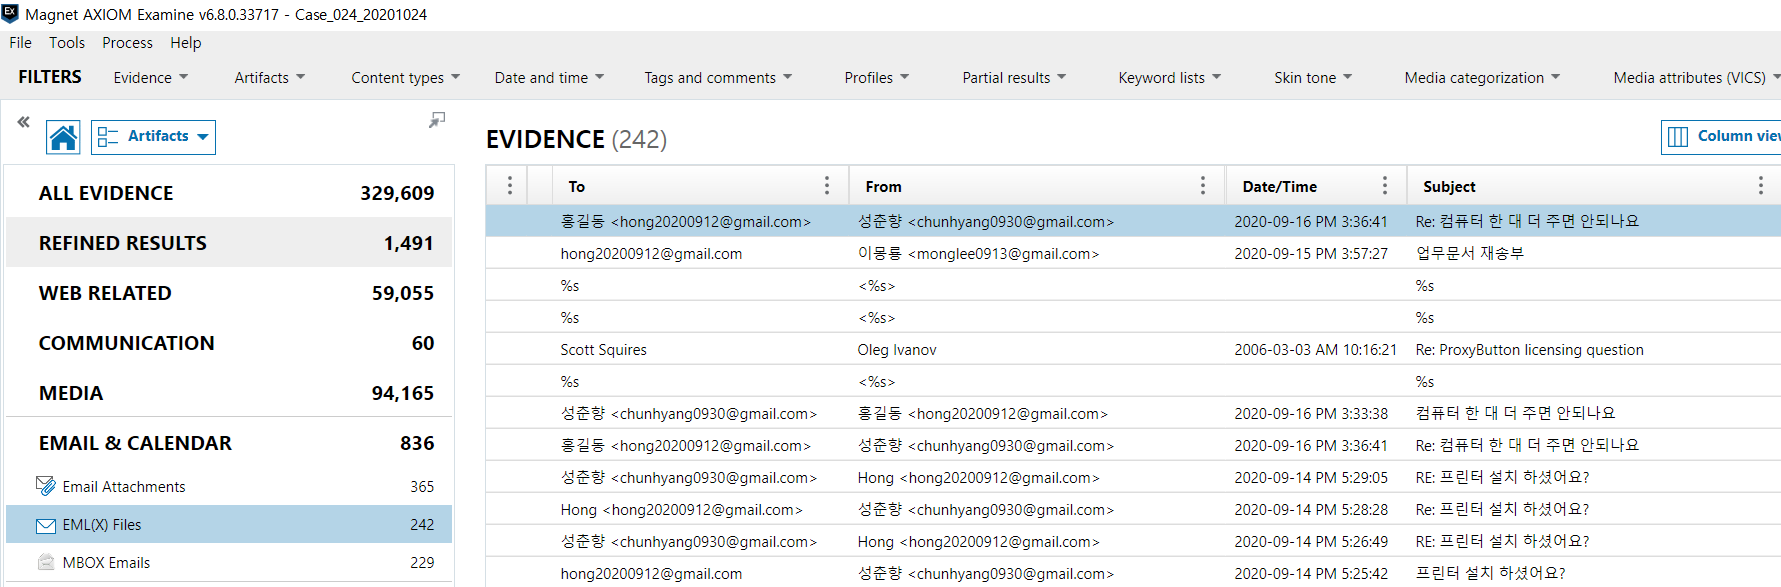
Task: Click the pin panel icon
Action: pyautogui.click(x=437, y=120)
